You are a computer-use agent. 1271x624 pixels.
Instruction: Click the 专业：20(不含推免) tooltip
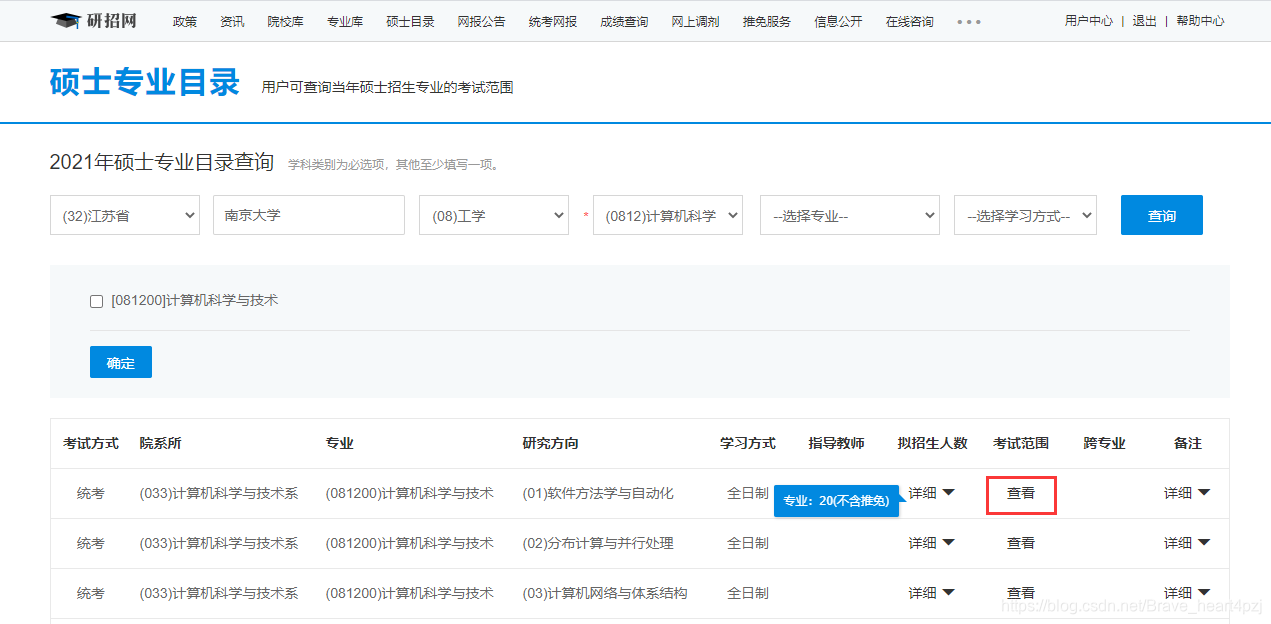836,501
